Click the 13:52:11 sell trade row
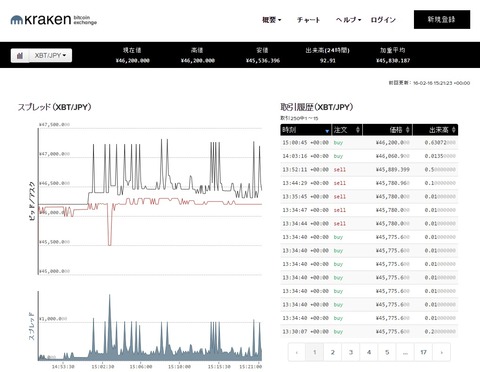 (369, 170)
